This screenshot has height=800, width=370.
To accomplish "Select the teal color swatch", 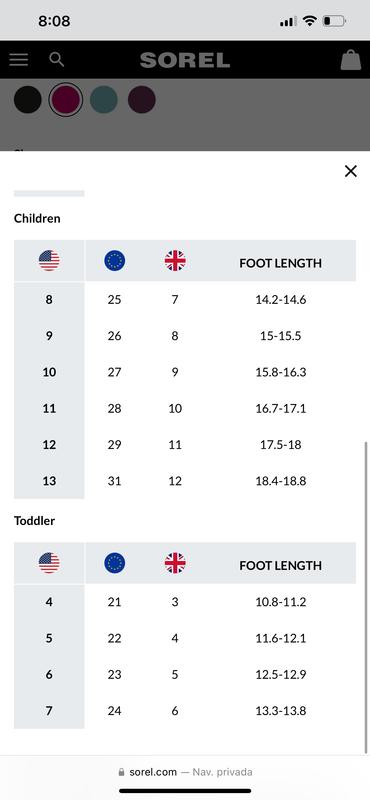I will [x=104, y=99].
